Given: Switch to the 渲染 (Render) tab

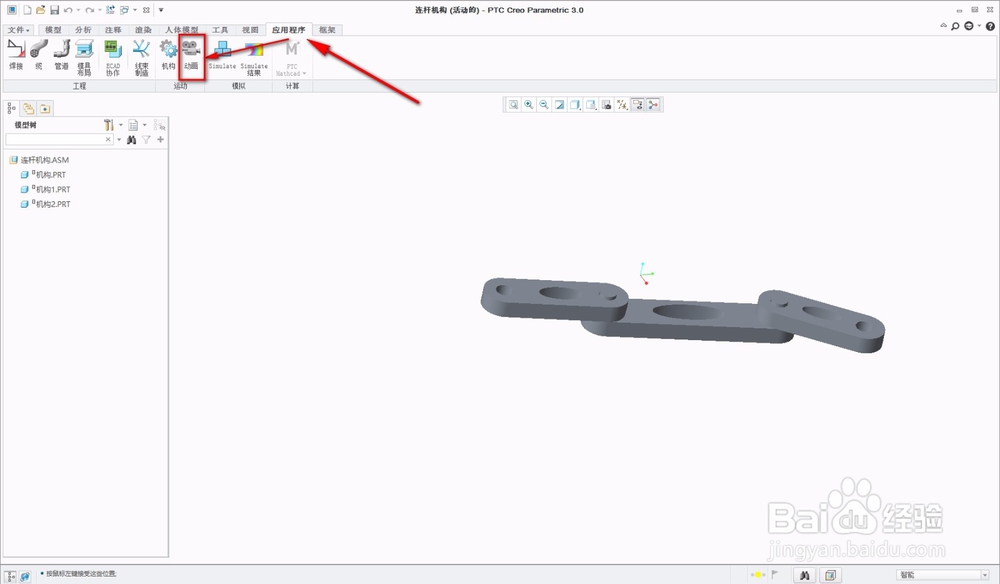Looking at the screenshot, I should 143,30.
